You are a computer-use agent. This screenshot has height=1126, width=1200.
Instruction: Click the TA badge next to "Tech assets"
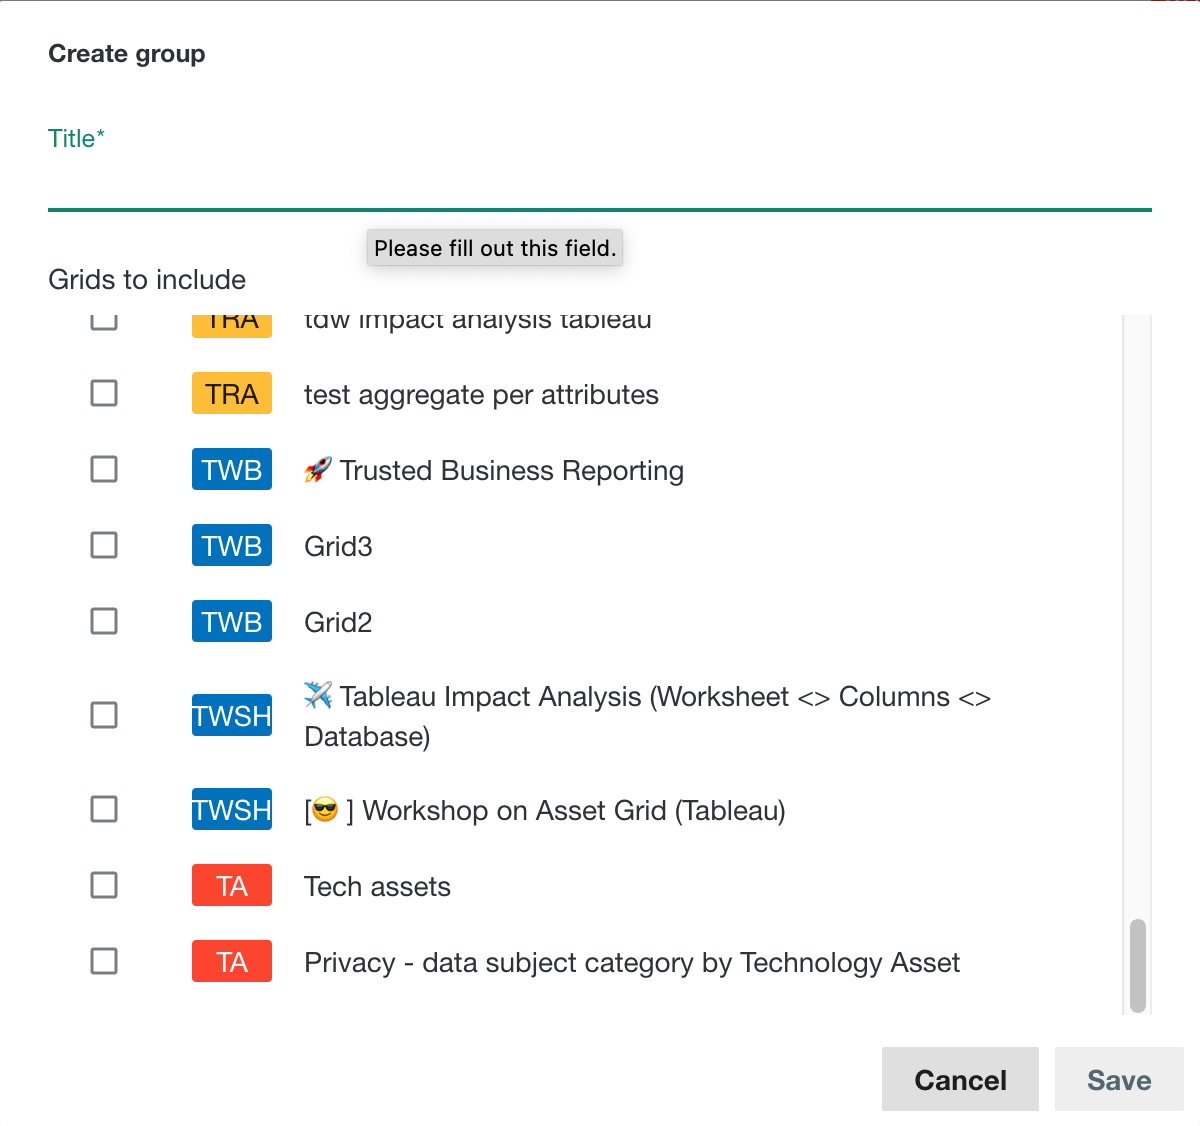[231, 885]
